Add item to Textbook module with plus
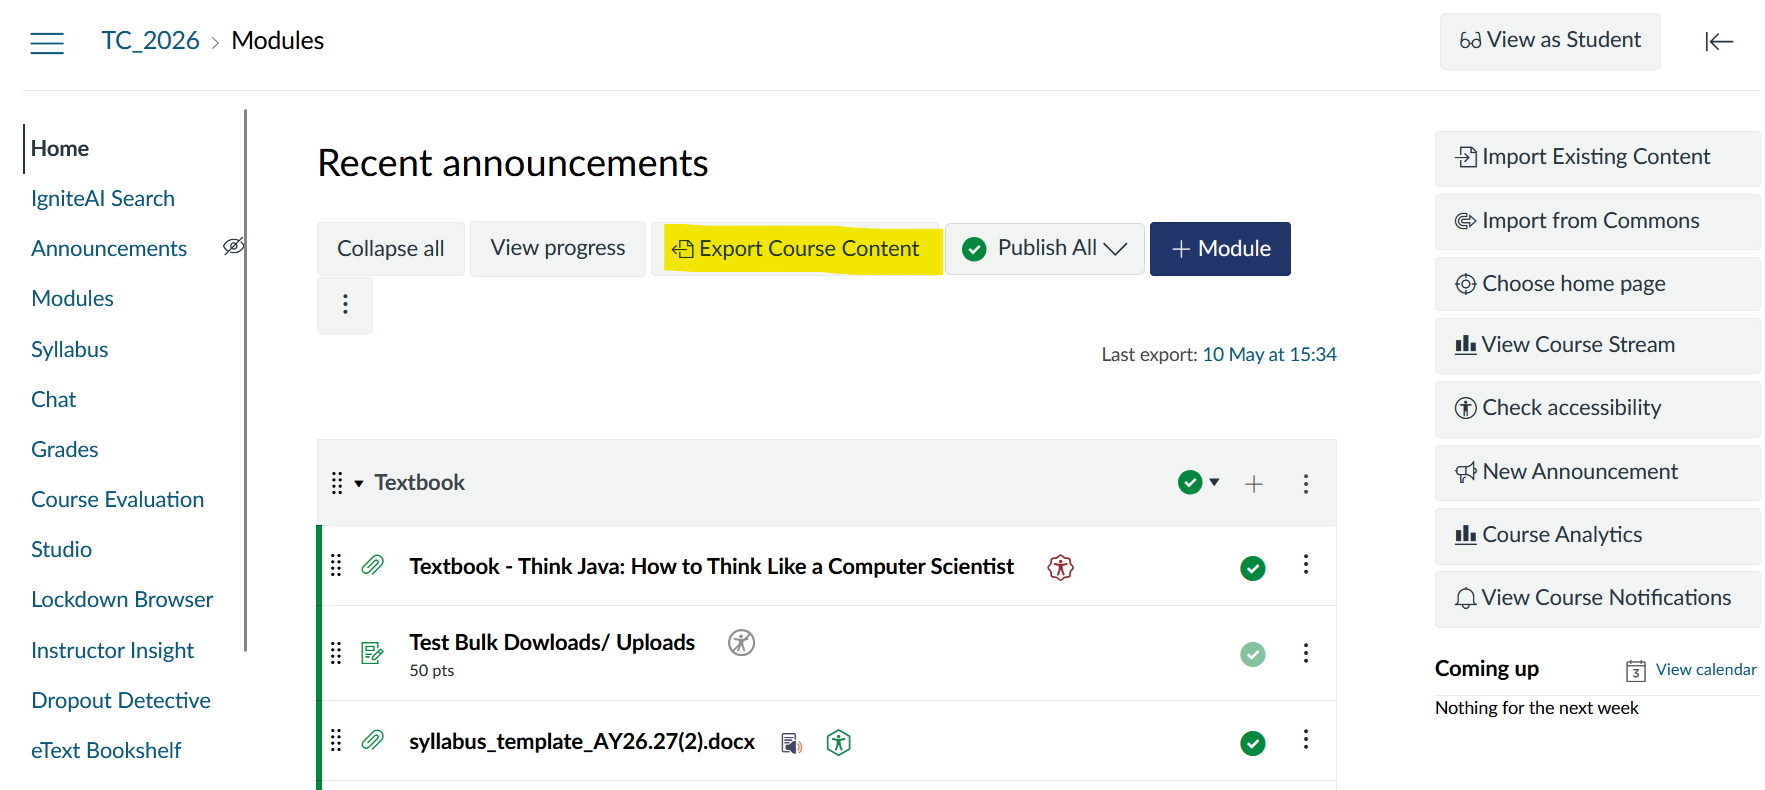 (1254, 484)
